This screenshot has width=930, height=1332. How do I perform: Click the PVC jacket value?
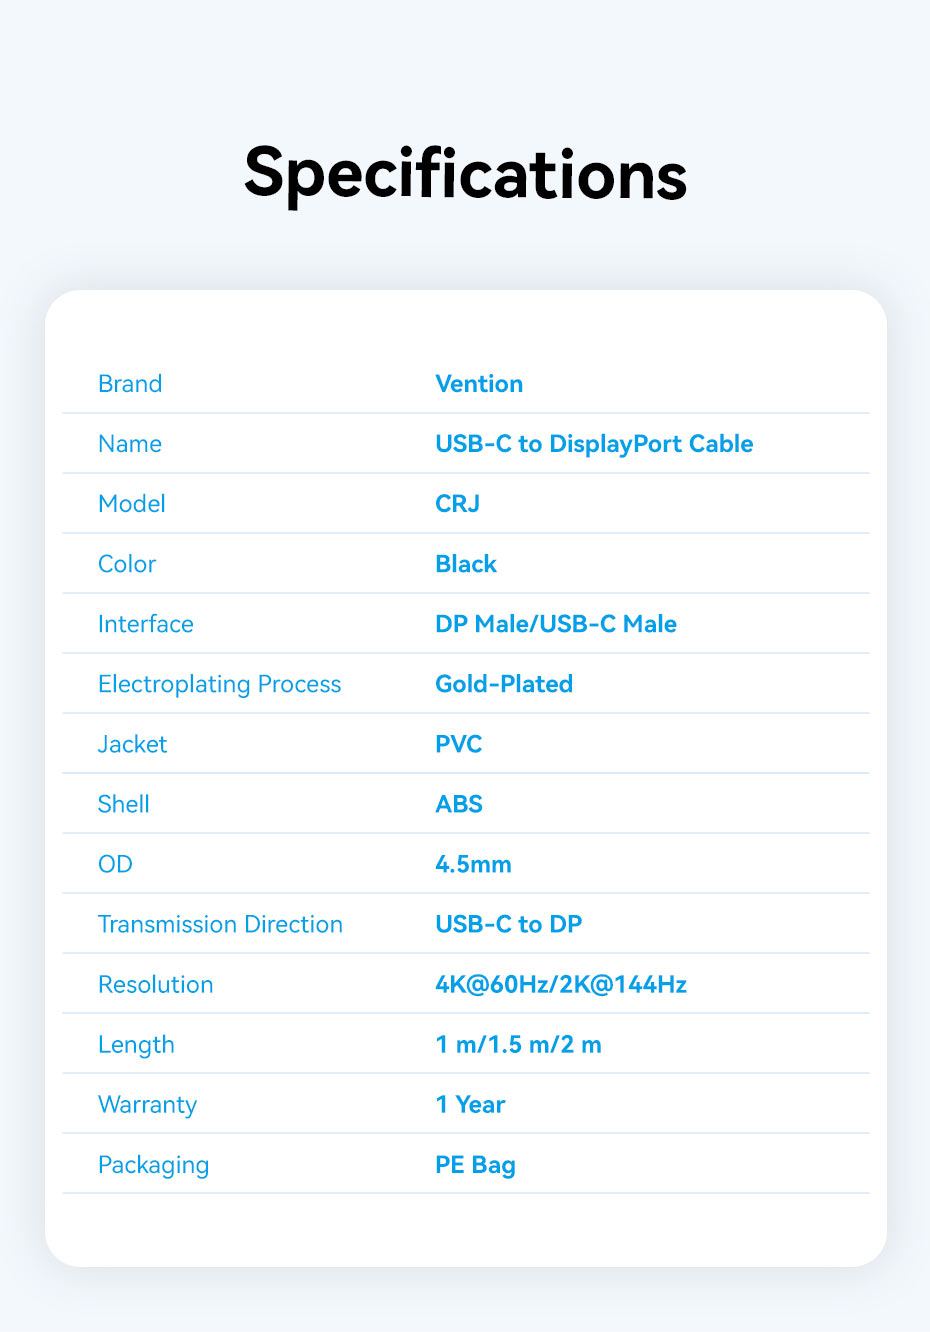point(459,744)
